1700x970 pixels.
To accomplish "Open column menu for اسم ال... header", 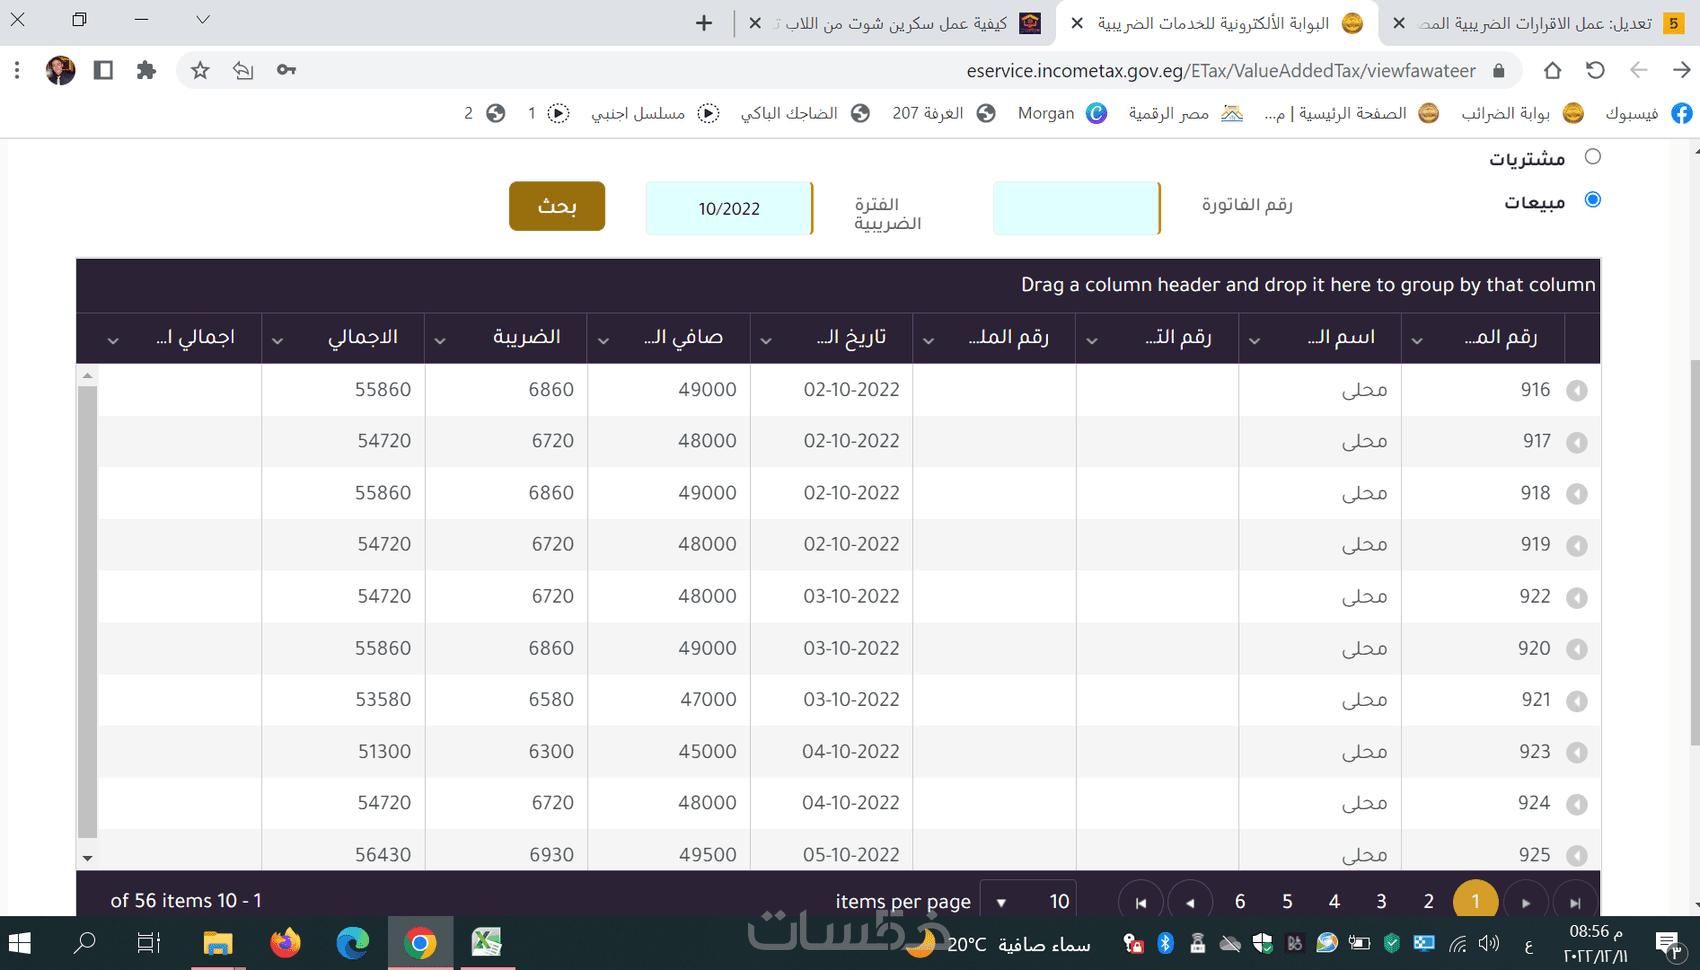I will tap(1254, 341).
